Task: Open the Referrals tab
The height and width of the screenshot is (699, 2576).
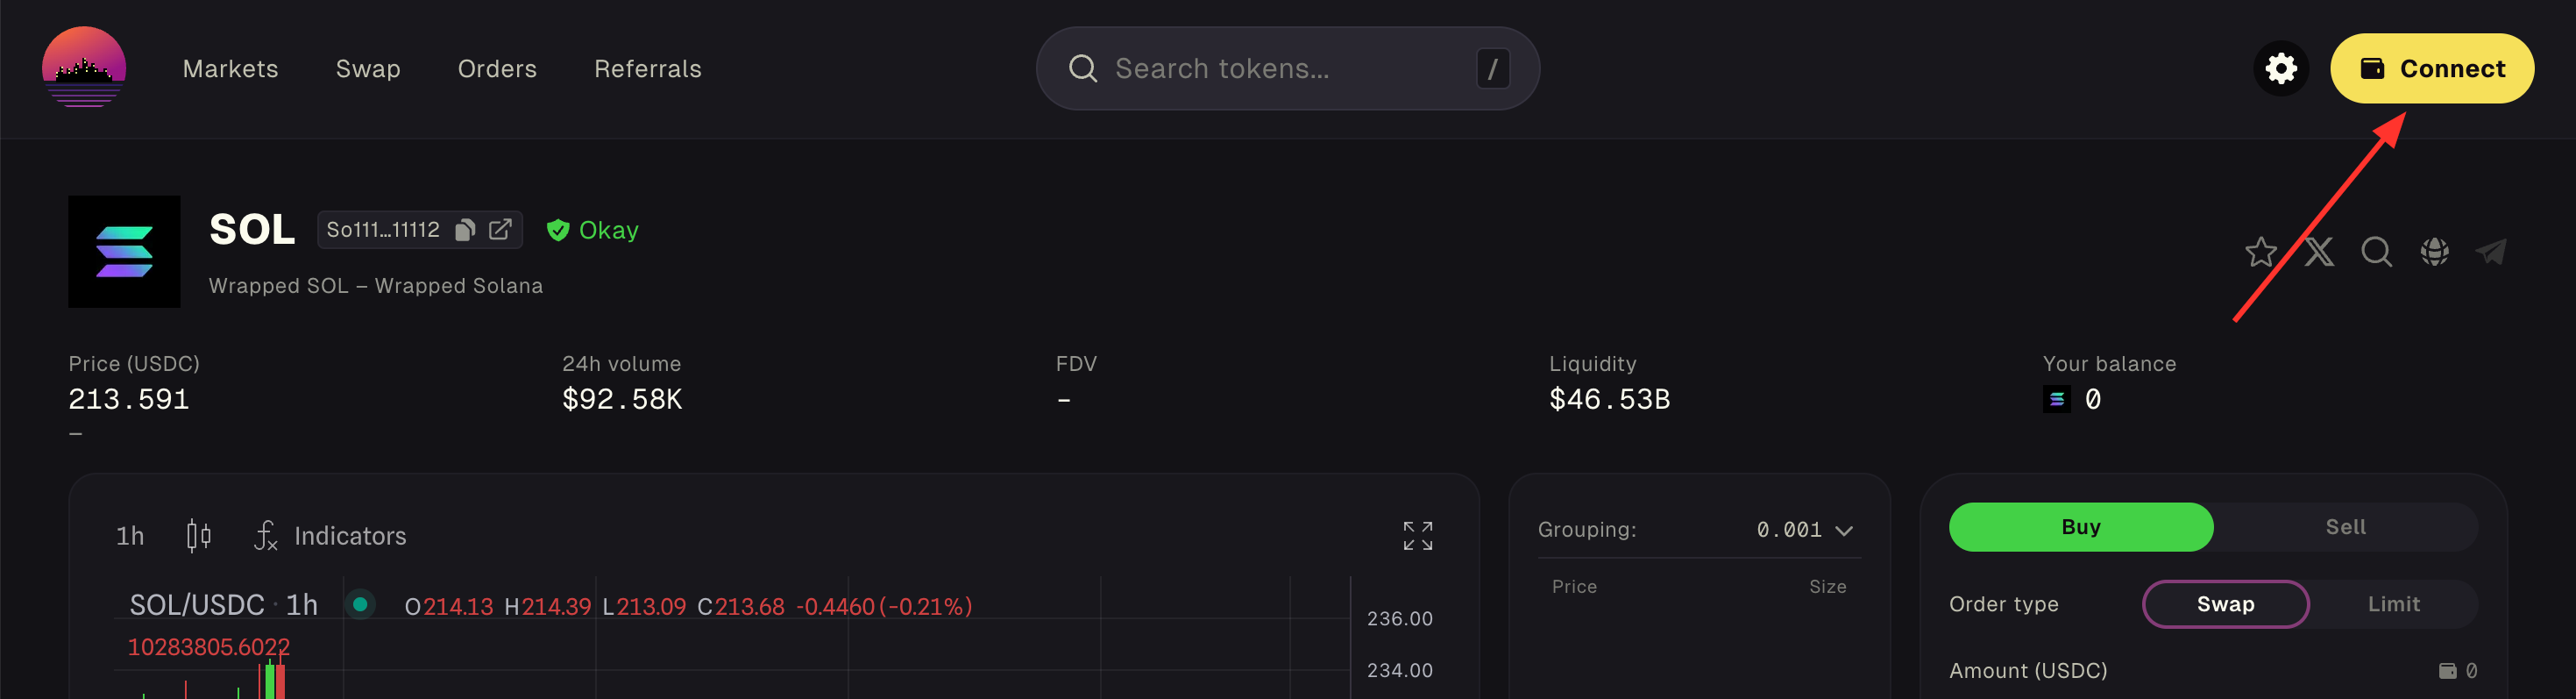Action: tap(648, 69)
